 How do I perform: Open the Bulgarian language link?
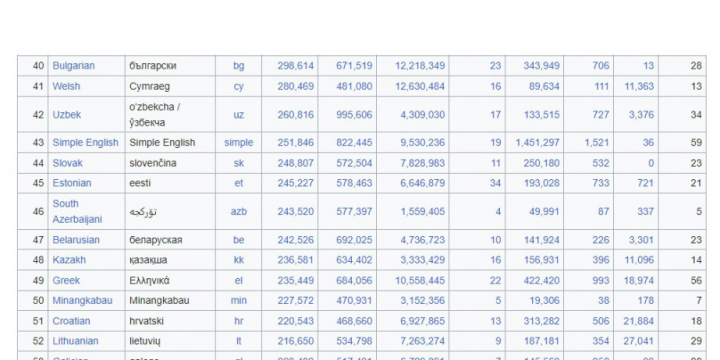pyautogui.click(x=73, y=66)
